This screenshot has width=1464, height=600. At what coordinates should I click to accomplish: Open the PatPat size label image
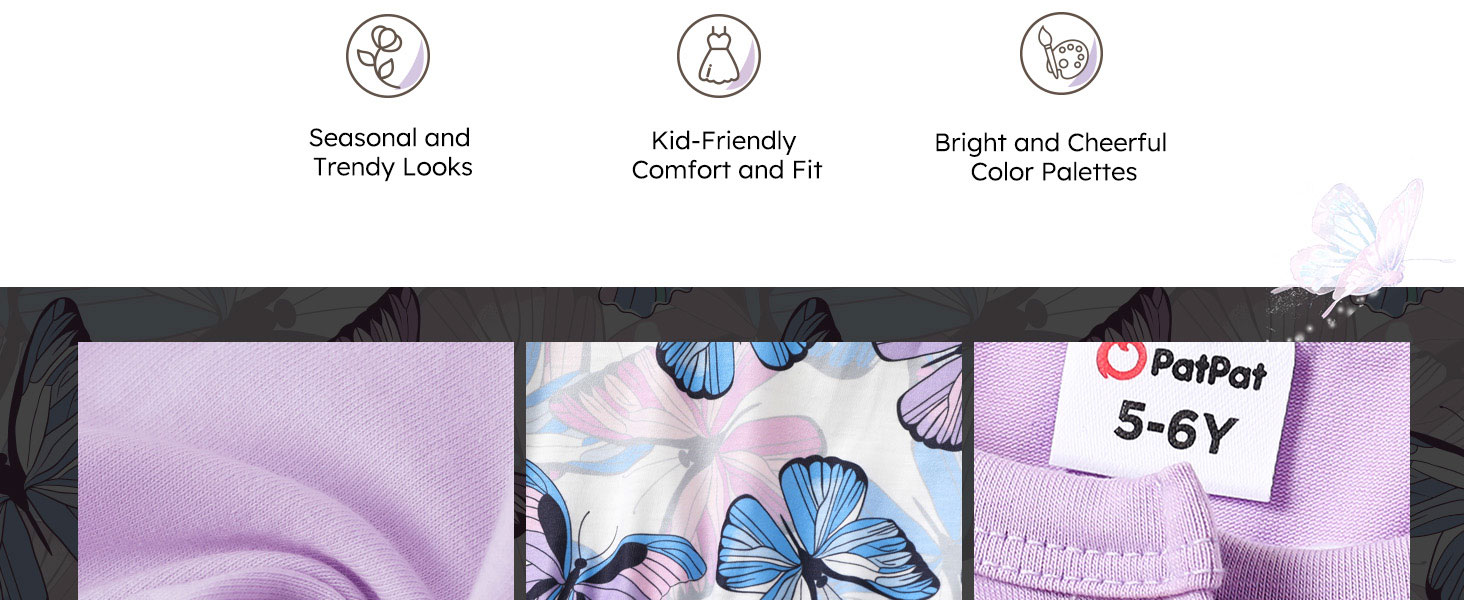coord(1192,471)
